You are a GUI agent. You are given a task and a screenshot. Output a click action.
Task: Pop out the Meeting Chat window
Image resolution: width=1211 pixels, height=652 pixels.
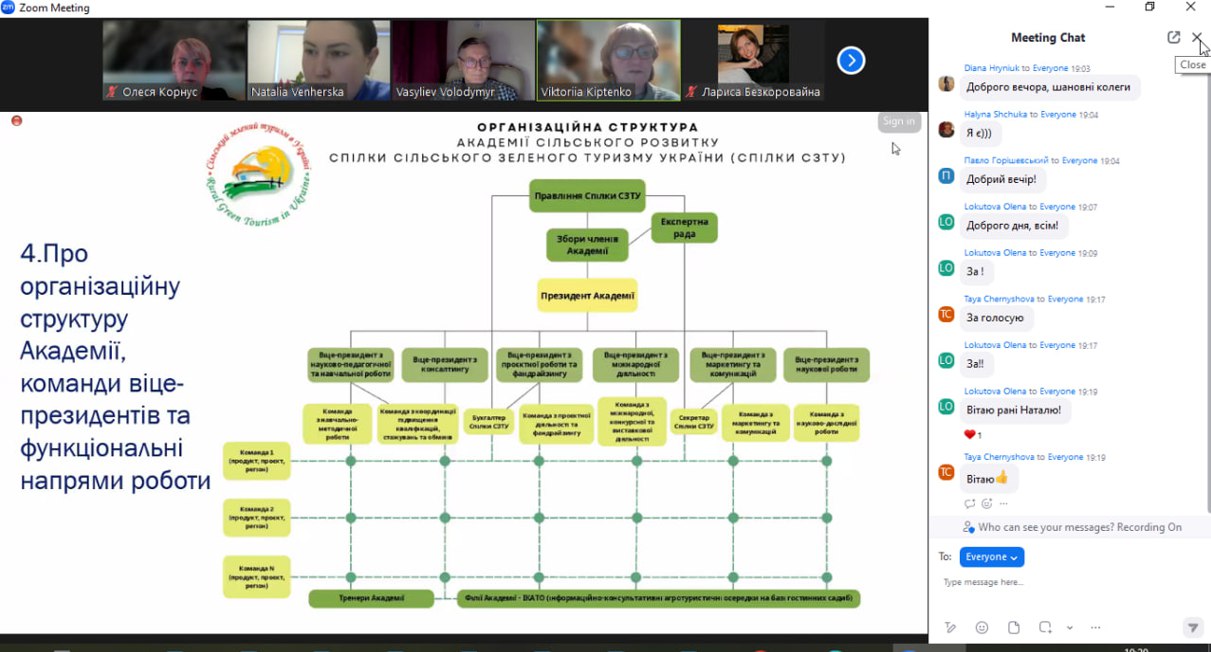click(1173, 37)
